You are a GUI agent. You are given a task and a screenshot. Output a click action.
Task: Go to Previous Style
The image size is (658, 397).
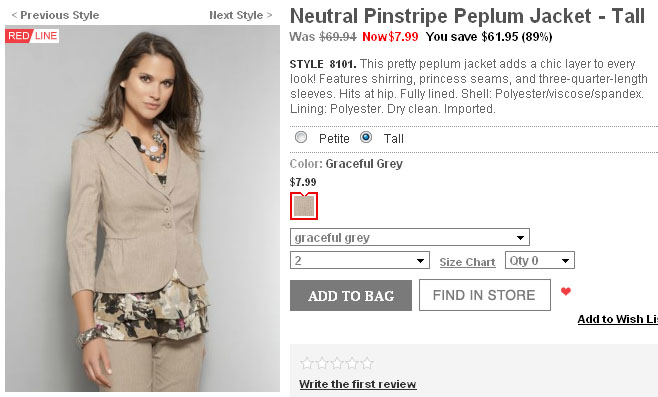click(55, 15)
